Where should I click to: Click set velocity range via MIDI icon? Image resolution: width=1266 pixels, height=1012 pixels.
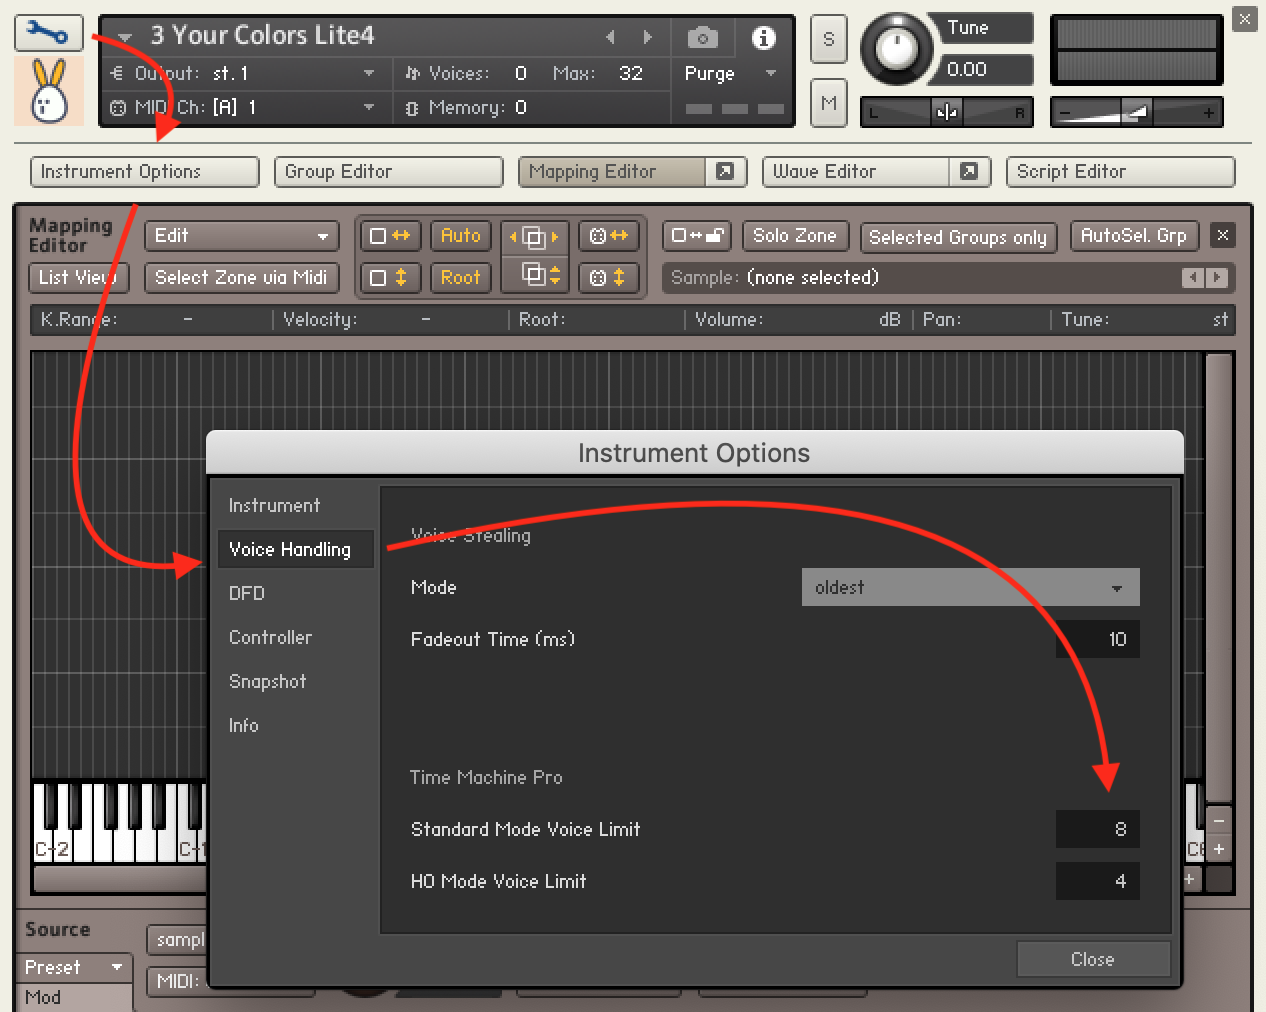[x=609, y=278]
